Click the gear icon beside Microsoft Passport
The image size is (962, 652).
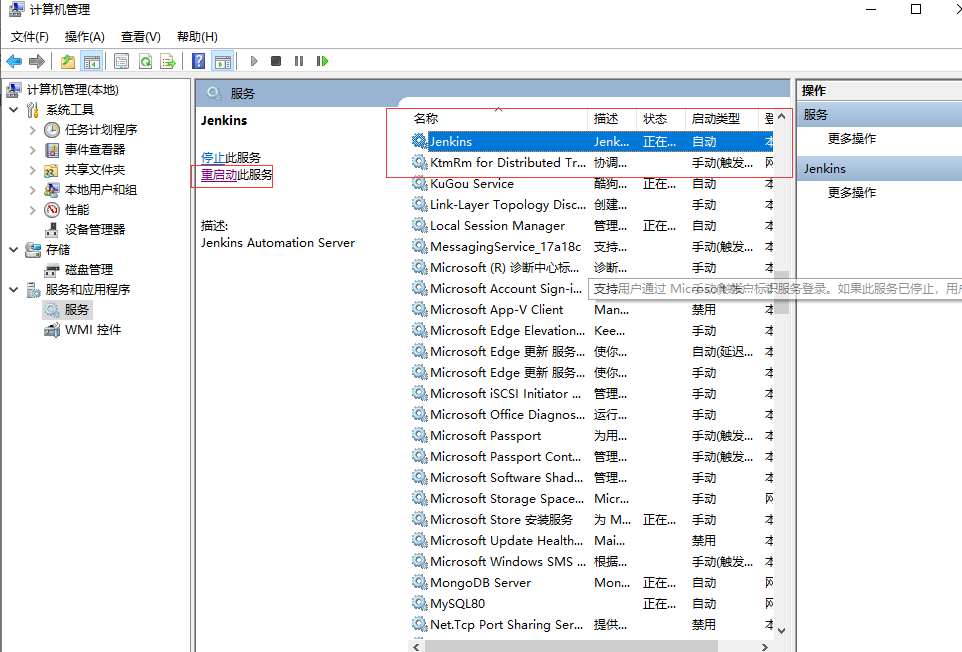pos(420,435)
